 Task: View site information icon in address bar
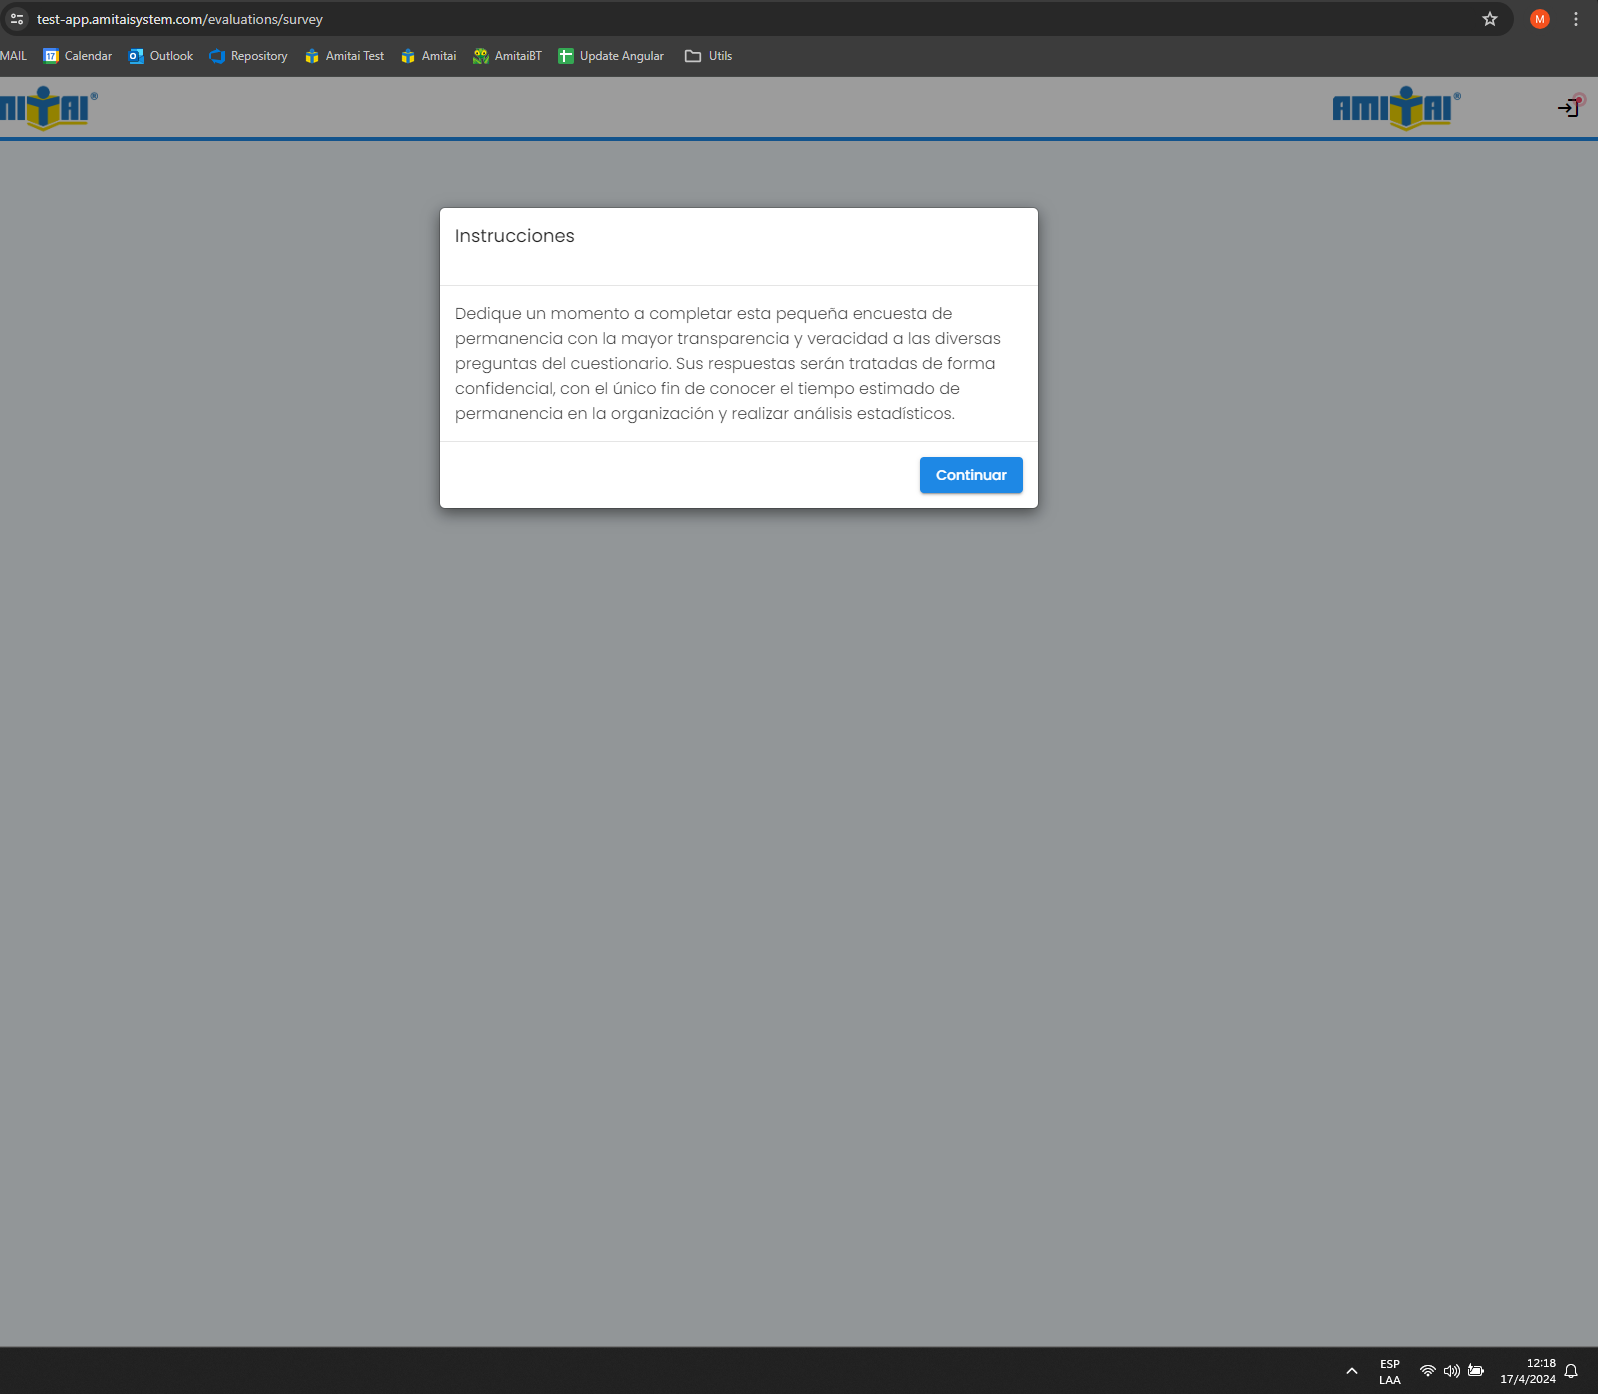(17, 19)
